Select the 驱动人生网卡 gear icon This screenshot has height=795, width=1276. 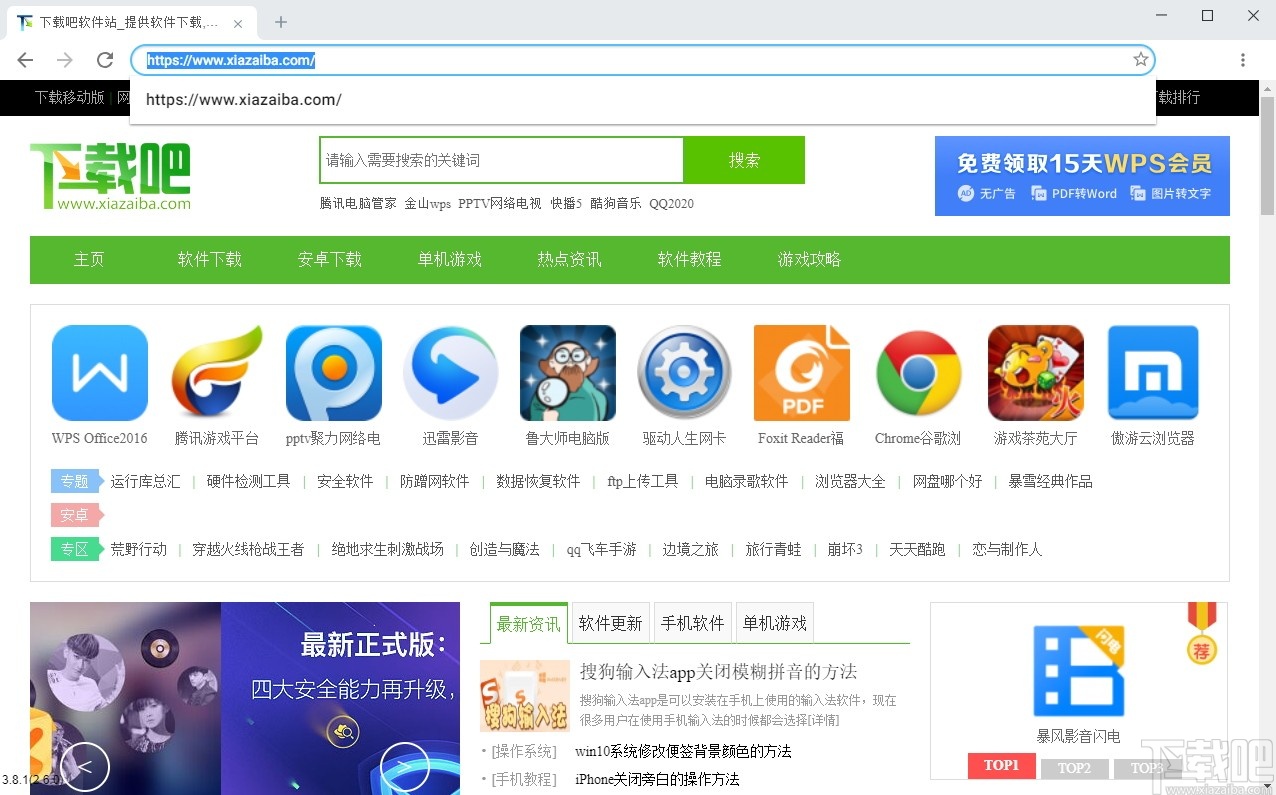[x=684, y=372]
